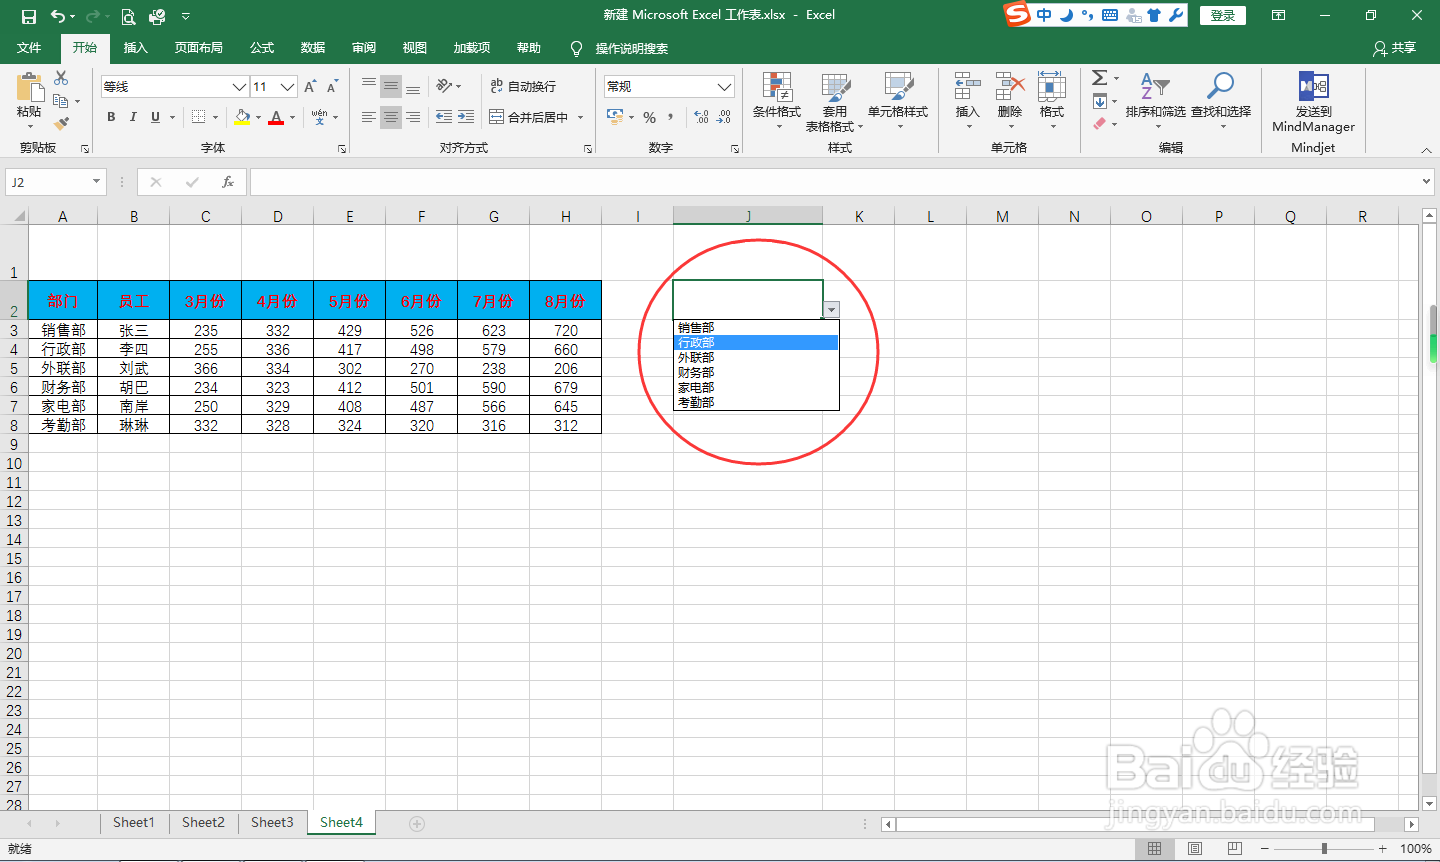Adjust the zoom slider
The height and width of the screenshot is (862, 1440).
click(1324, 848)
